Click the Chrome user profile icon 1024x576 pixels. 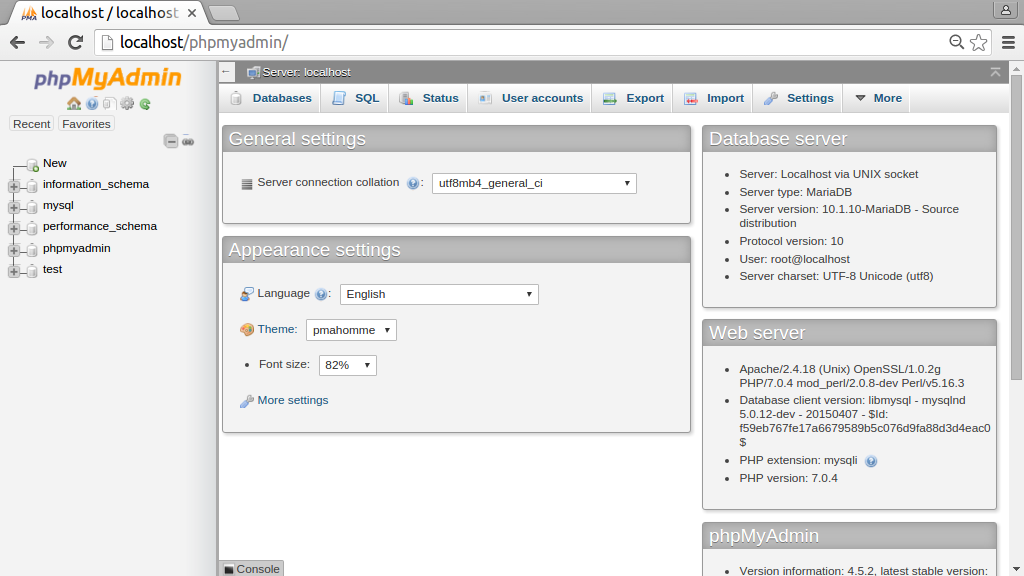1004,10
